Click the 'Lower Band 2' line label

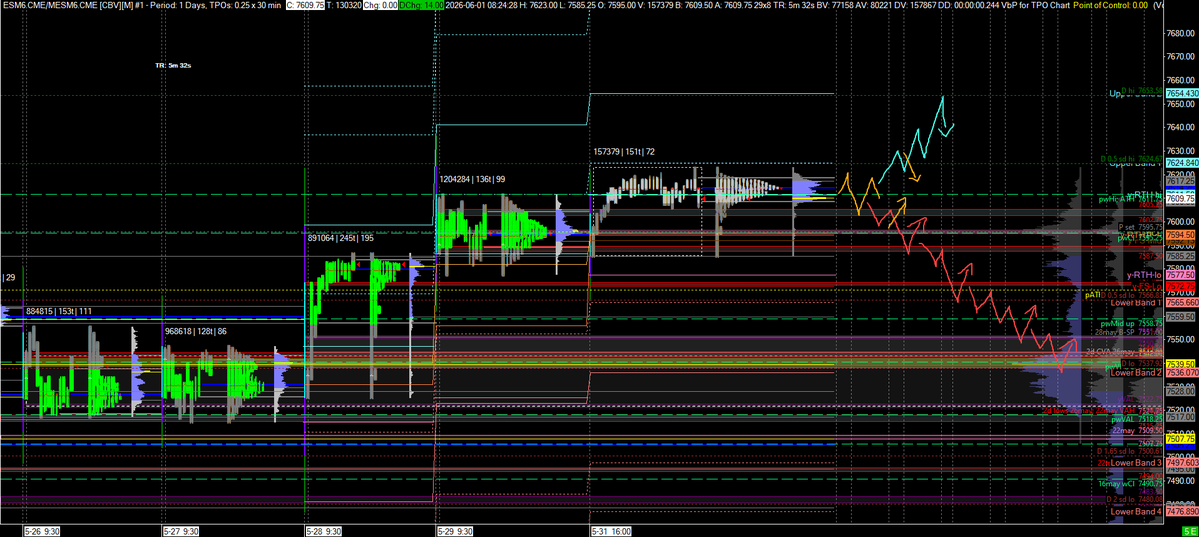click(1136, 373)
